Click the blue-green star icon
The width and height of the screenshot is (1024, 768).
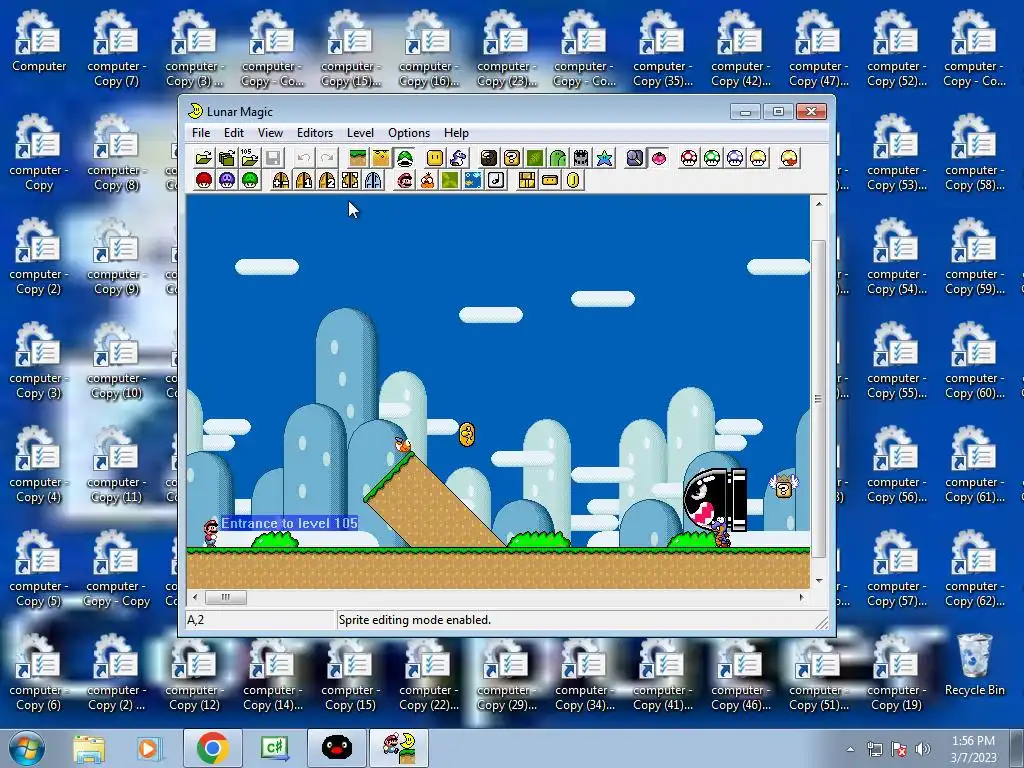[x=604, y=158]
